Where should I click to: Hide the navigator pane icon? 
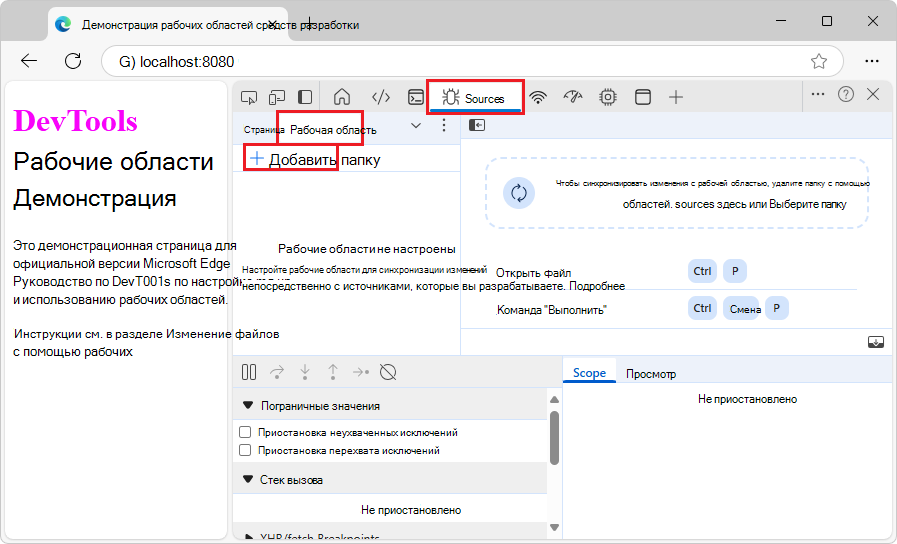pyautogui.click(x=477, y=125)
